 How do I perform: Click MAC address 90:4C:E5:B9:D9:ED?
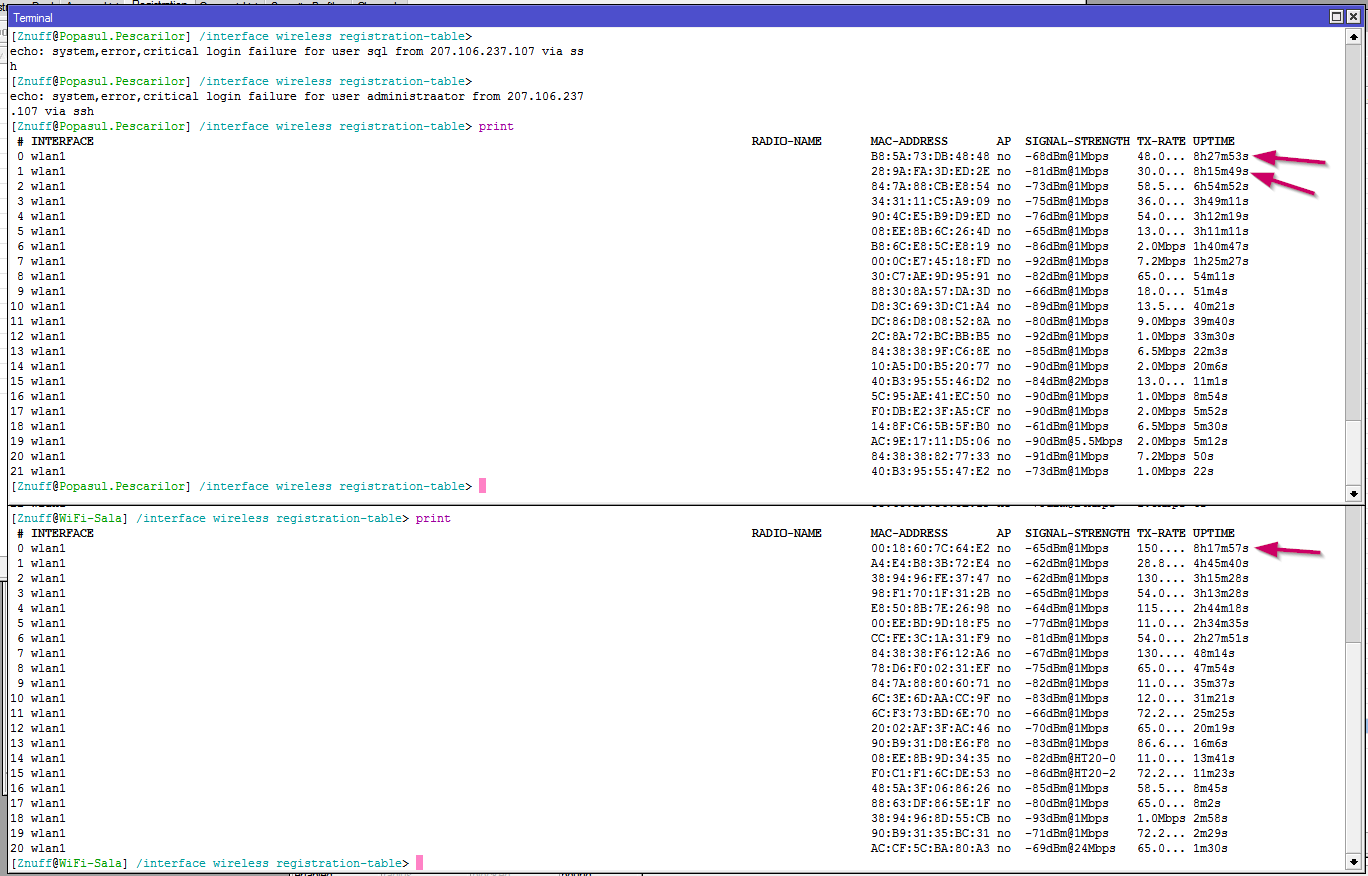930,216
